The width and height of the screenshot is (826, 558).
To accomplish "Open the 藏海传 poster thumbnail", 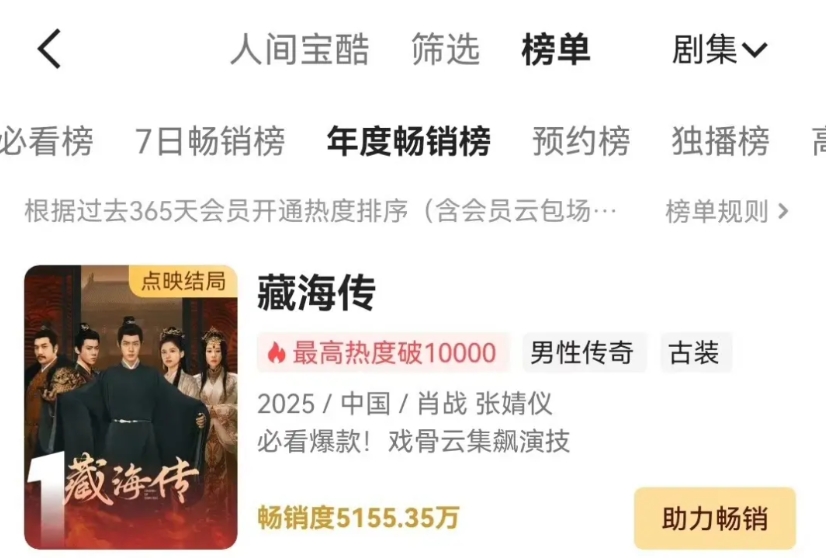I will click(x=131, y=407).
